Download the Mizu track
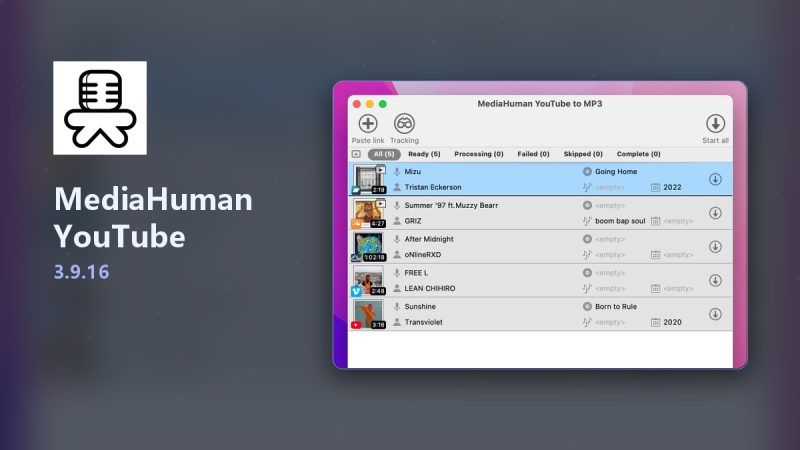 pyautogui.click(x=715, y=179)
